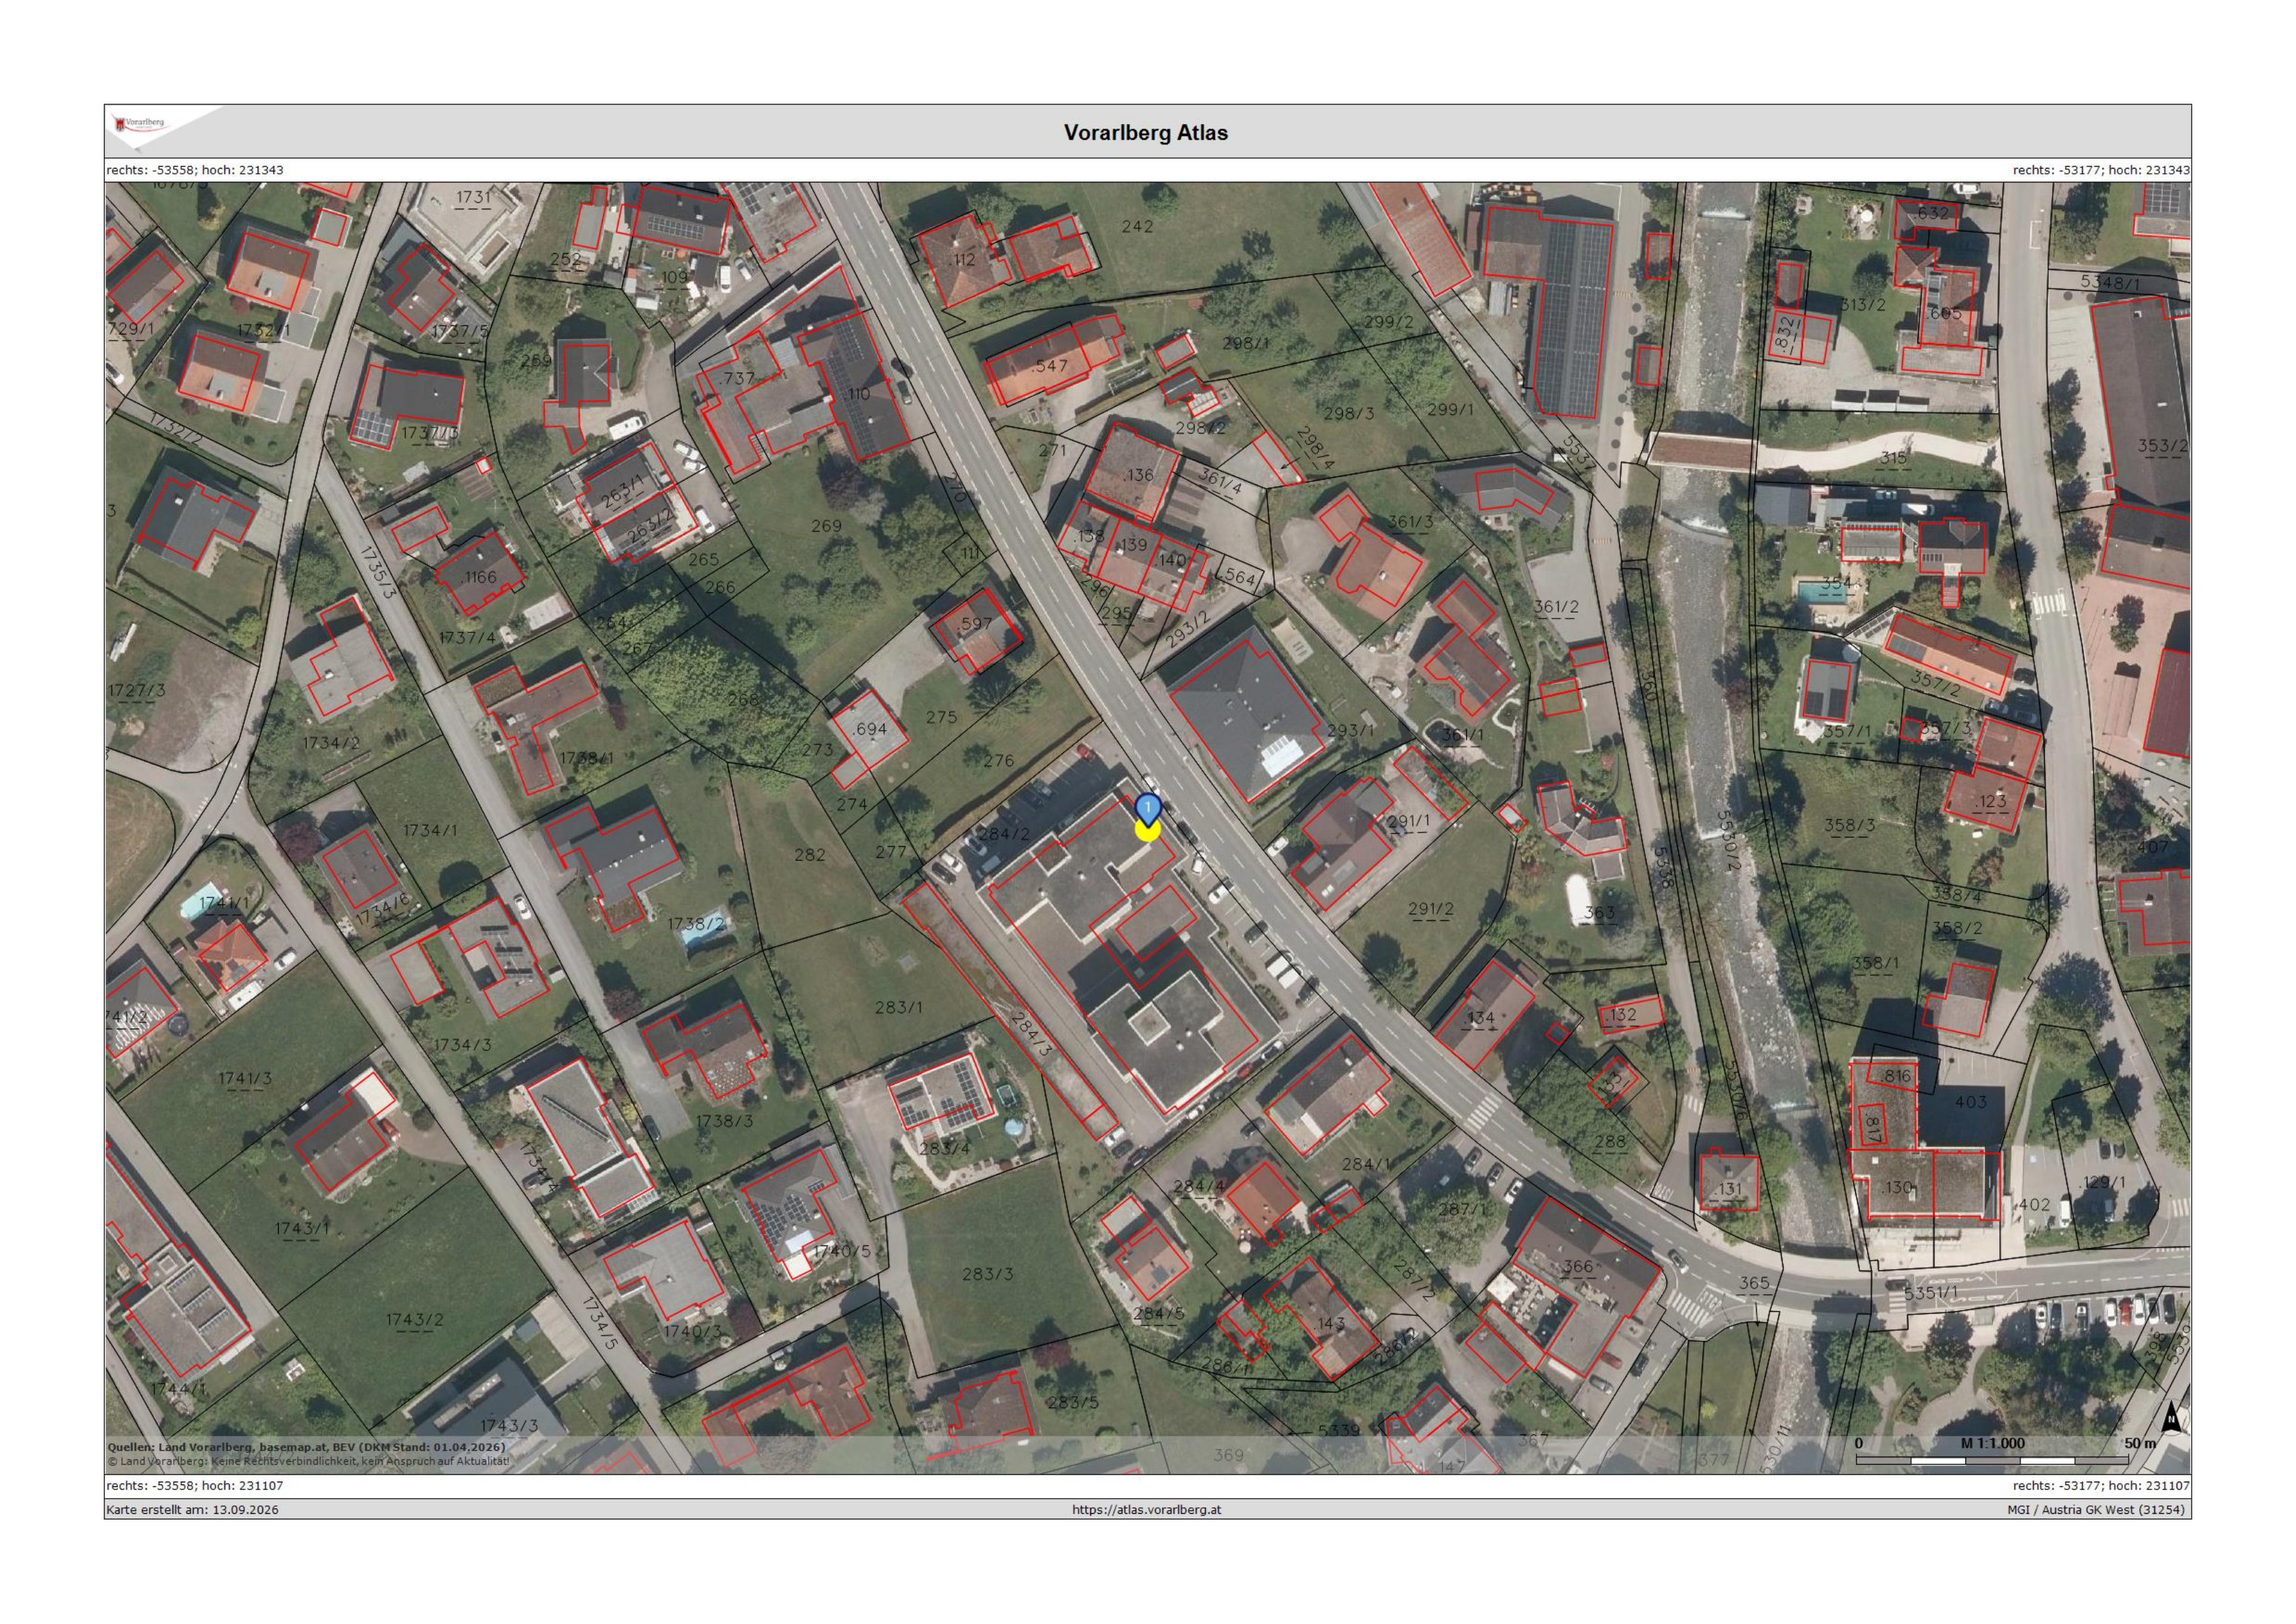Screen dimensions: 2296x1624
Task: Click parcel label 1741/3
Action: point(245,1078)
